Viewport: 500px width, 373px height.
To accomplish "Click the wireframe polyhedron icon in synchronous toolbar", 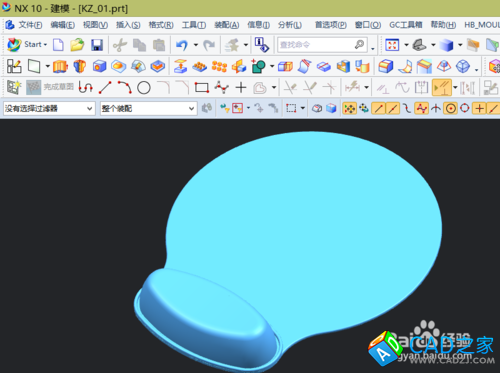I will coord(463,66).
